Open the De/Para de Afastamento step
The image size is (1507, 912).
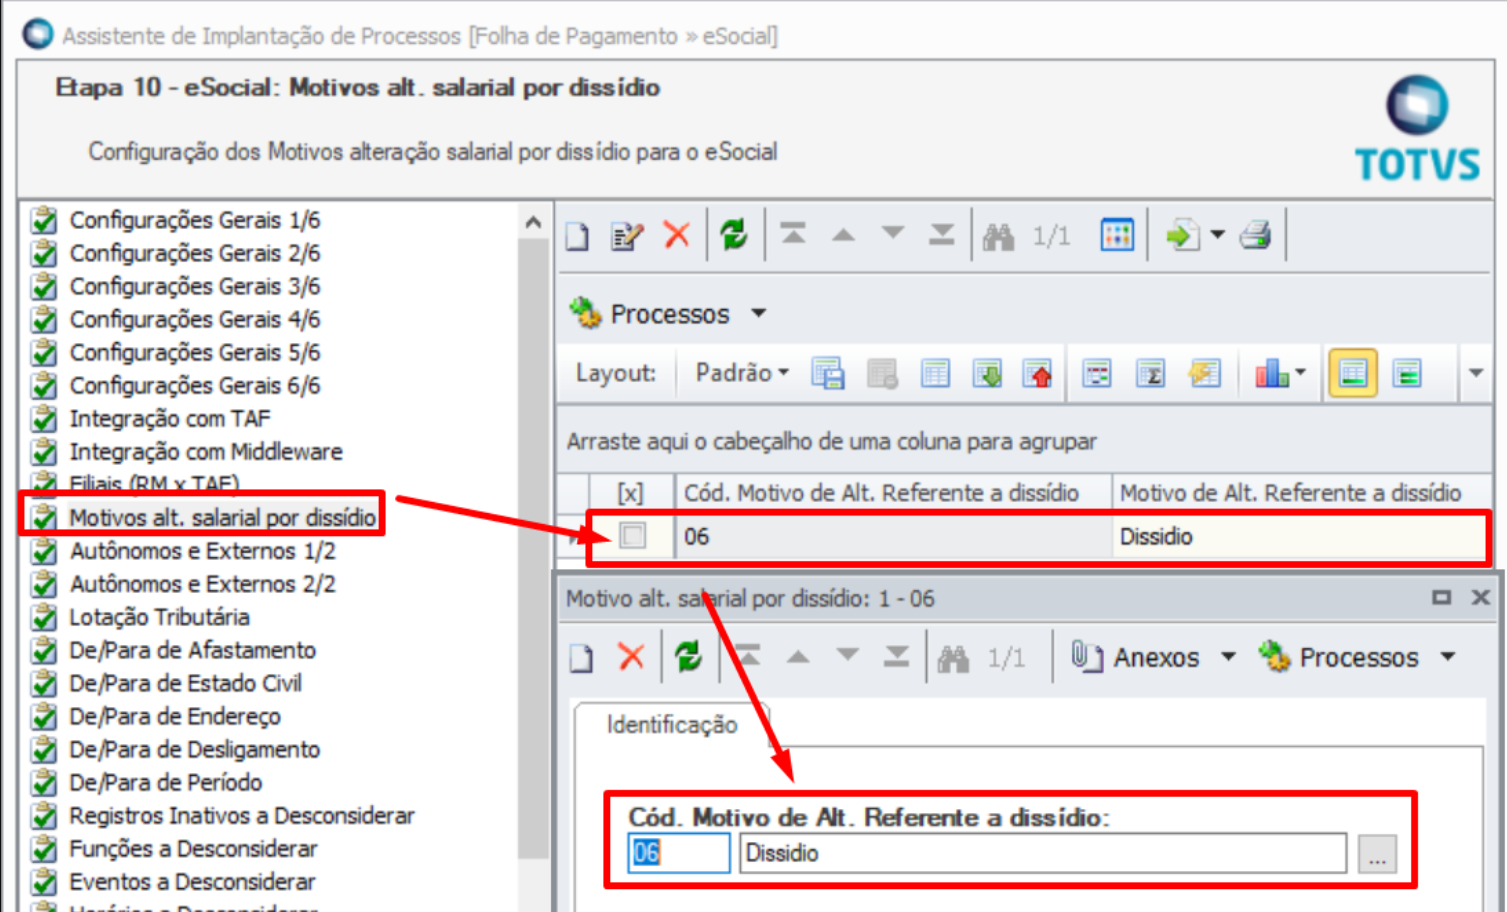192,649
